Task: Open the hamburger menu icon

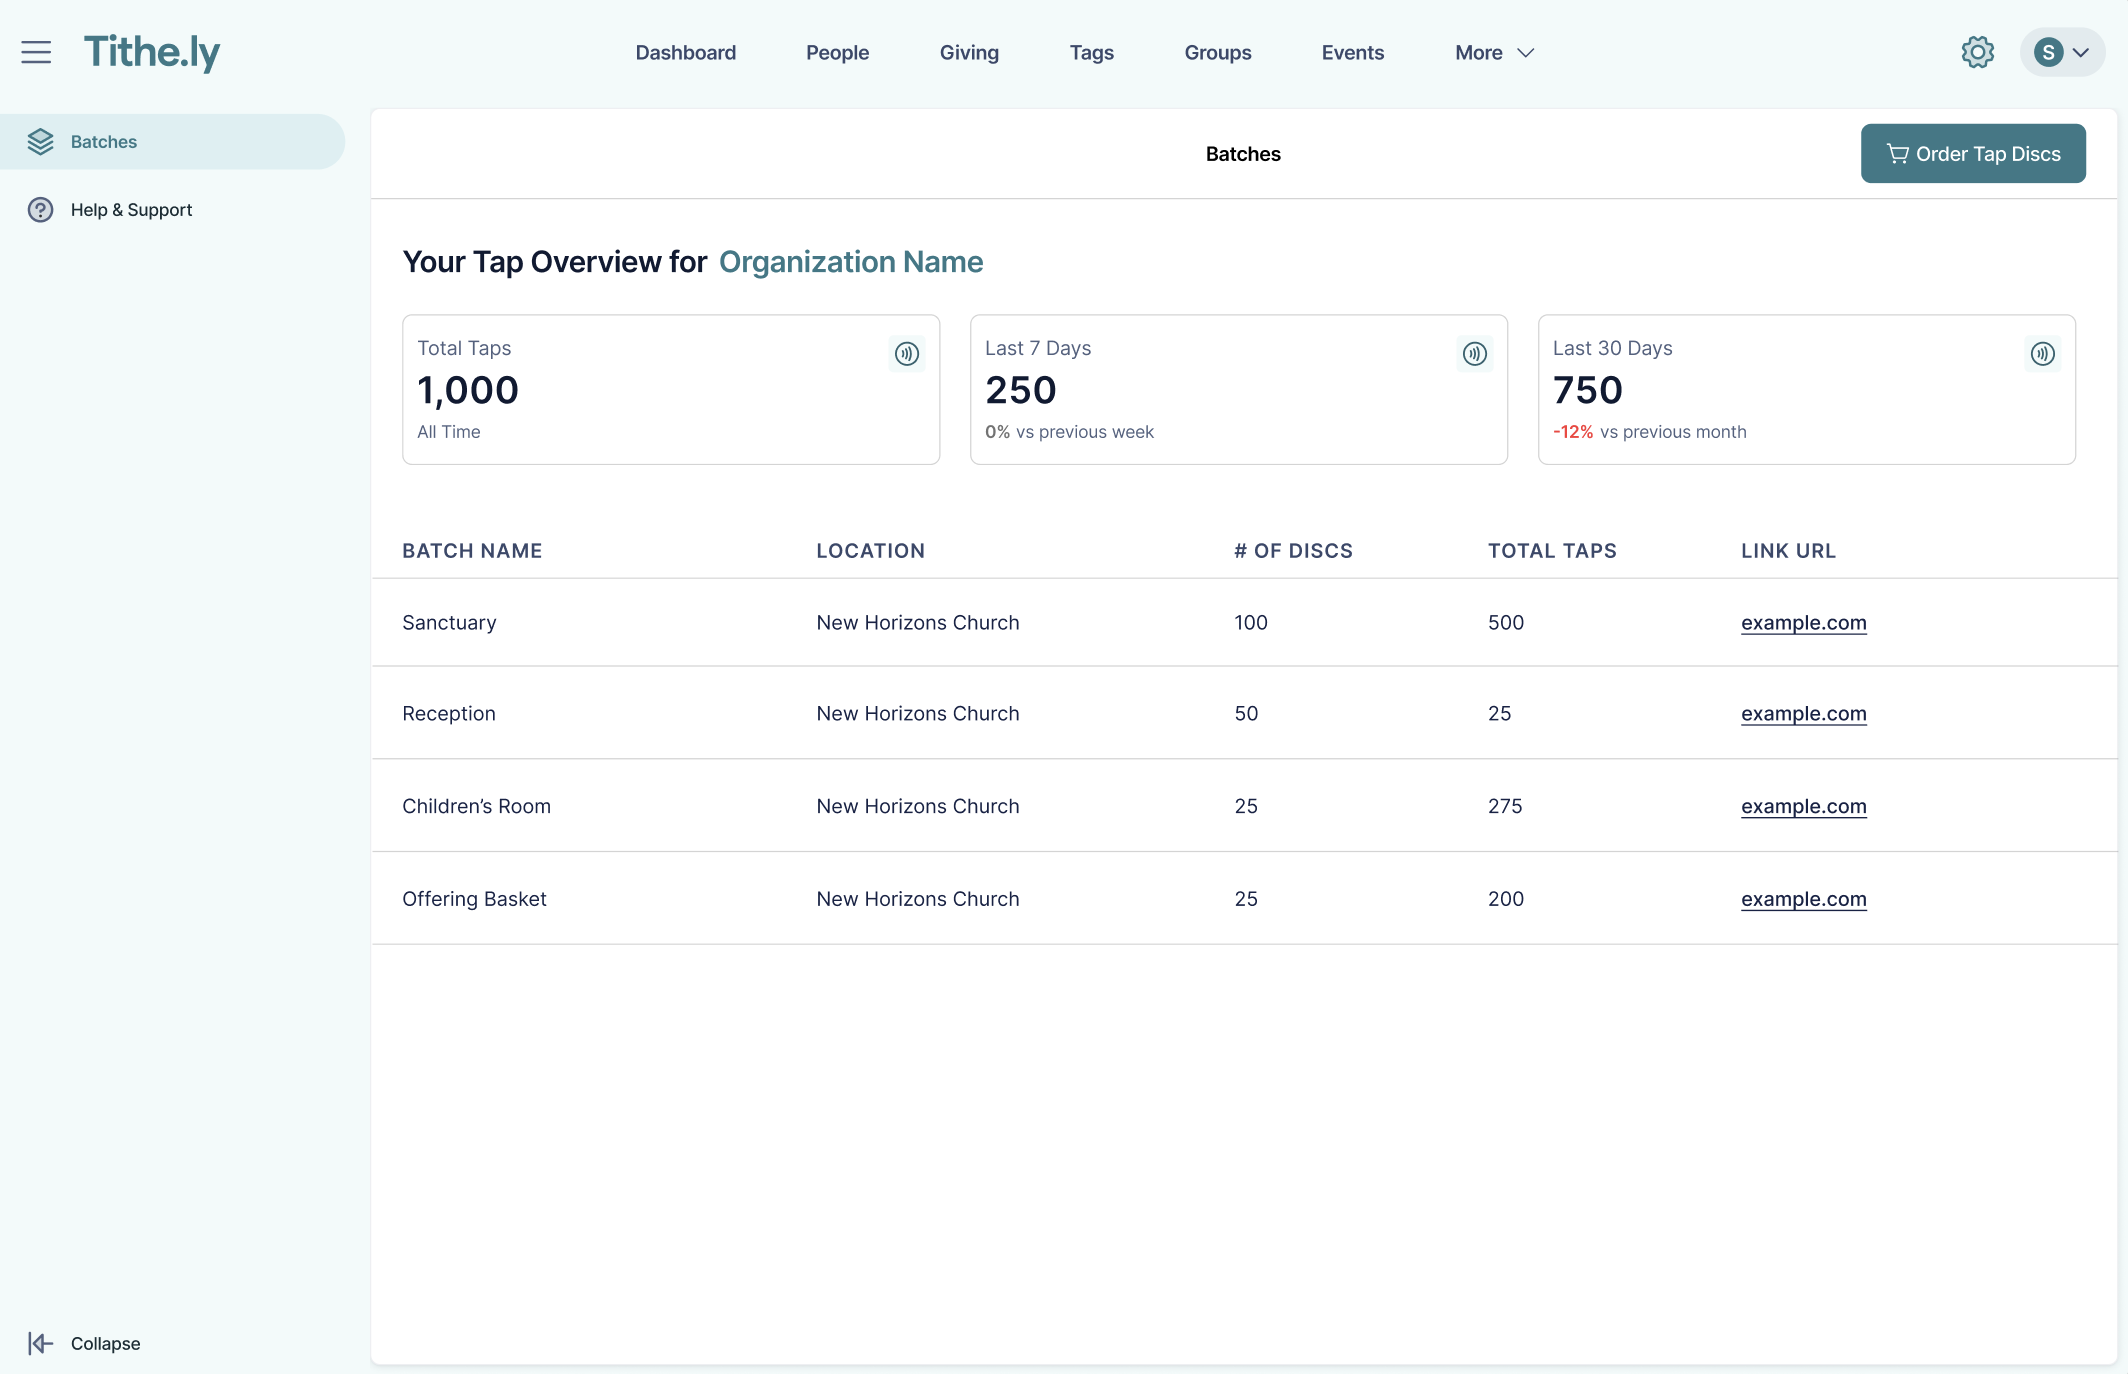Action: pos(36,52)
